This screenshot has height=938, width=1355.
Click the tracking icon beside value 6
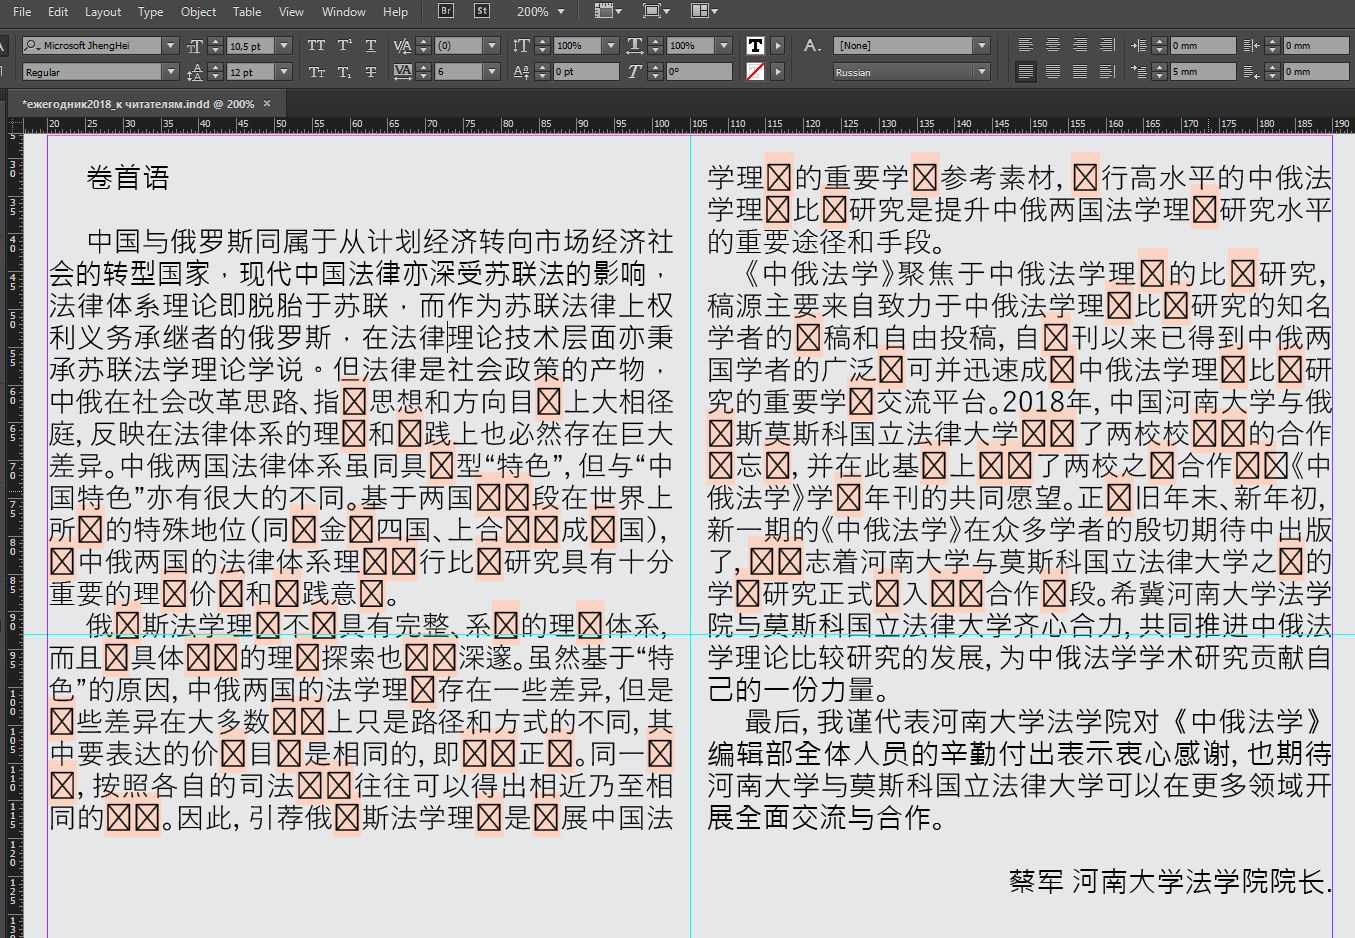(403, 72)
